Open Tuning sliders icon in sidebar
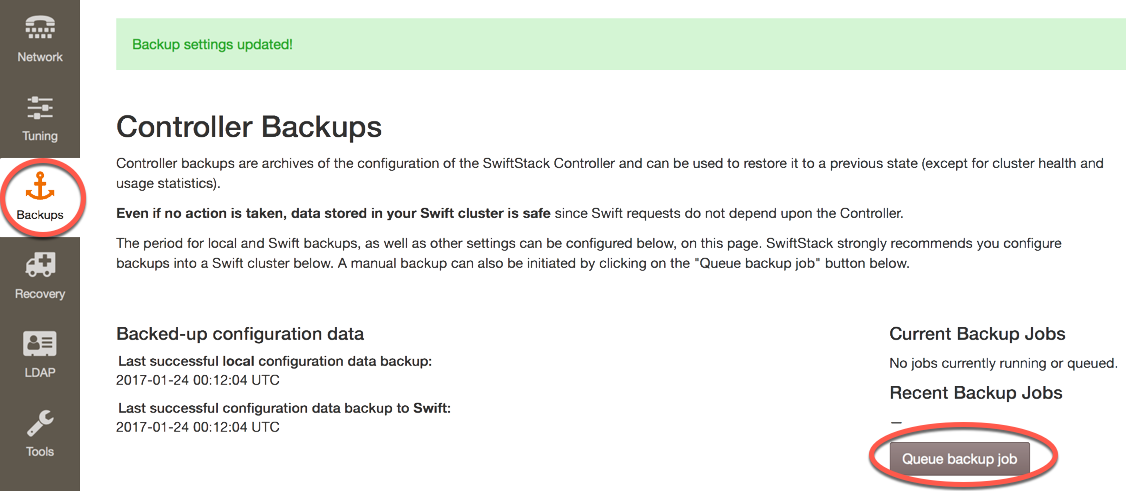 coord(39,108)
